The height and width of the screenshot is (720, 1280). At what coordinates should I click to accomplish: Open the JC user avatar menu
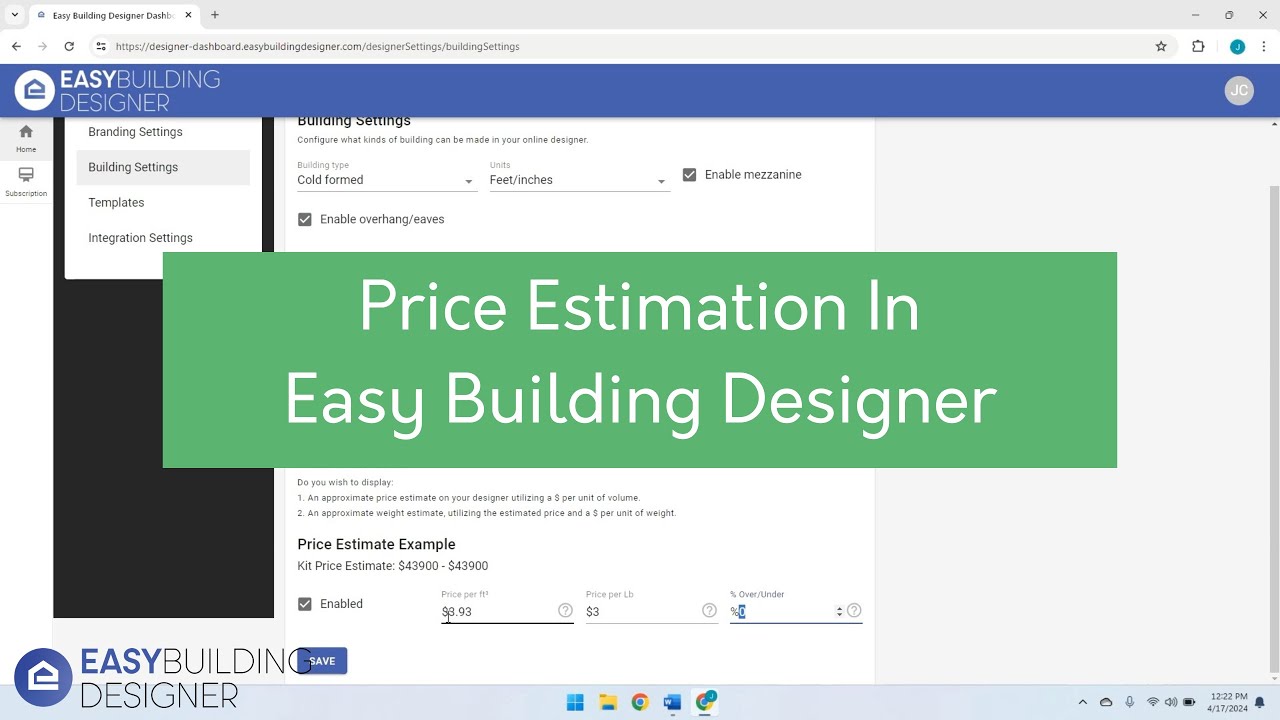1239,90
